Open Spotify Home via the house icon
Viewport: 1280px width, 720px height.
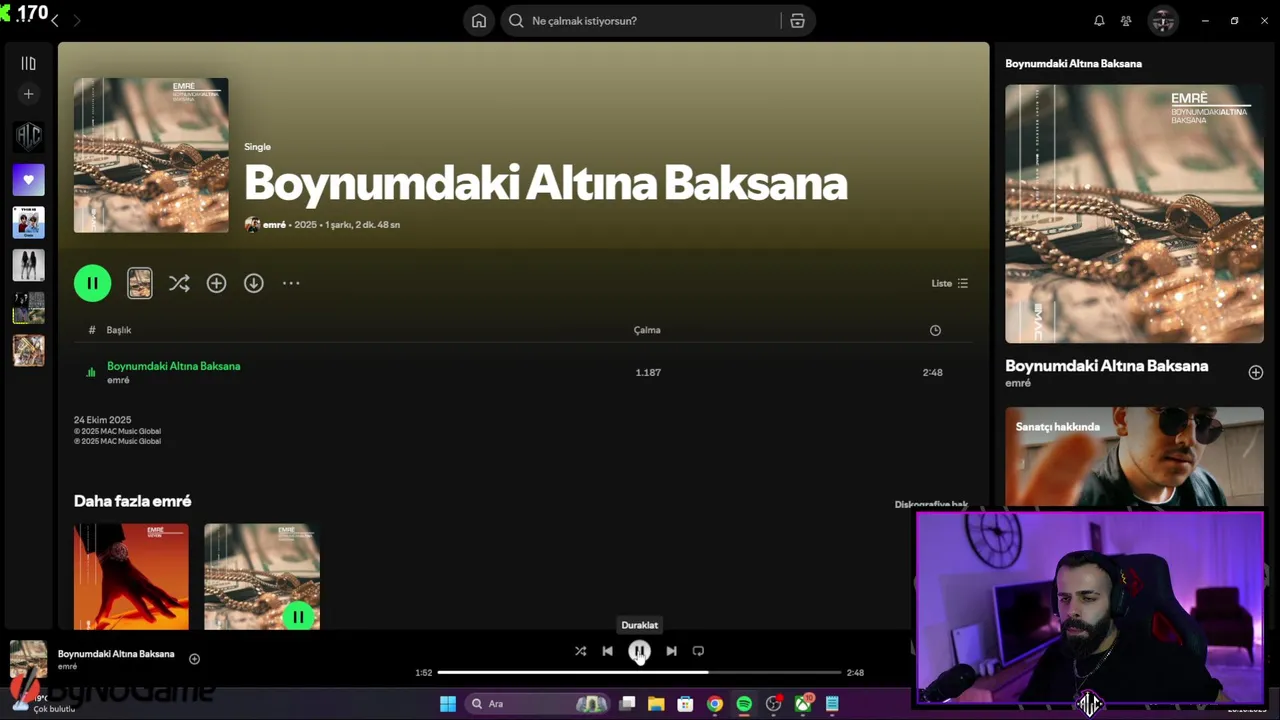click(x=479, y=21)
